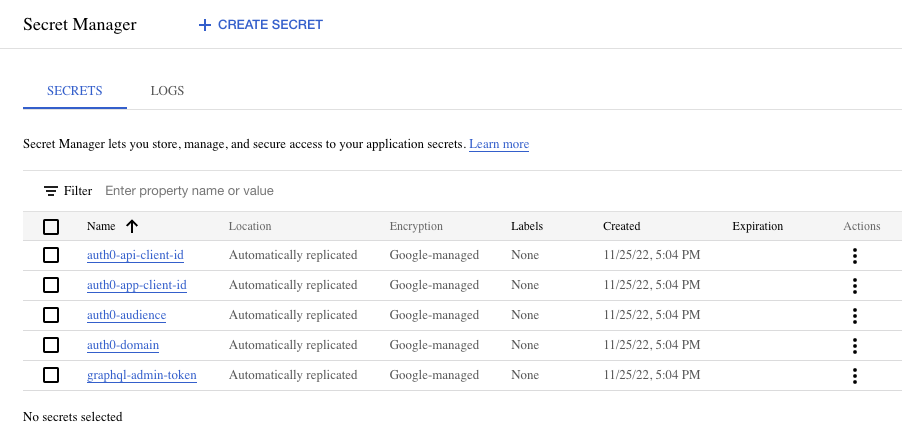Open actions menu for auth0-app-client-id
Viewport: 902px width, 437px height.
(855, 286)
